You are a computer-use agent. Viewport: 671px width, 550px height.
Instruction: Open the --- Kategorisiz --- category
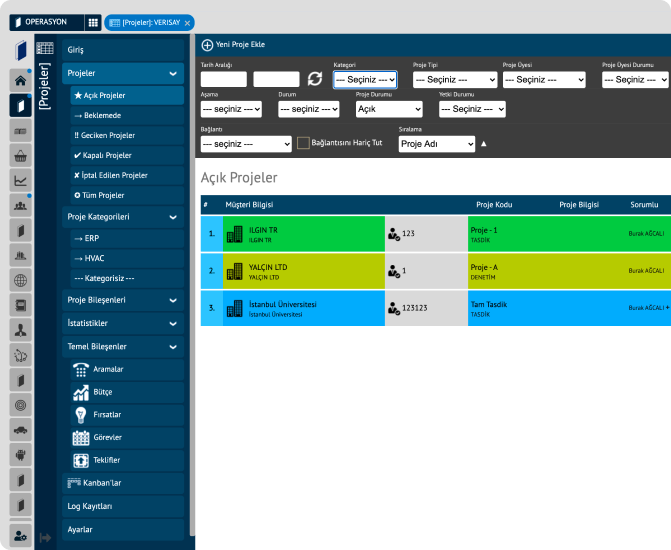click(x=127, y=279)
